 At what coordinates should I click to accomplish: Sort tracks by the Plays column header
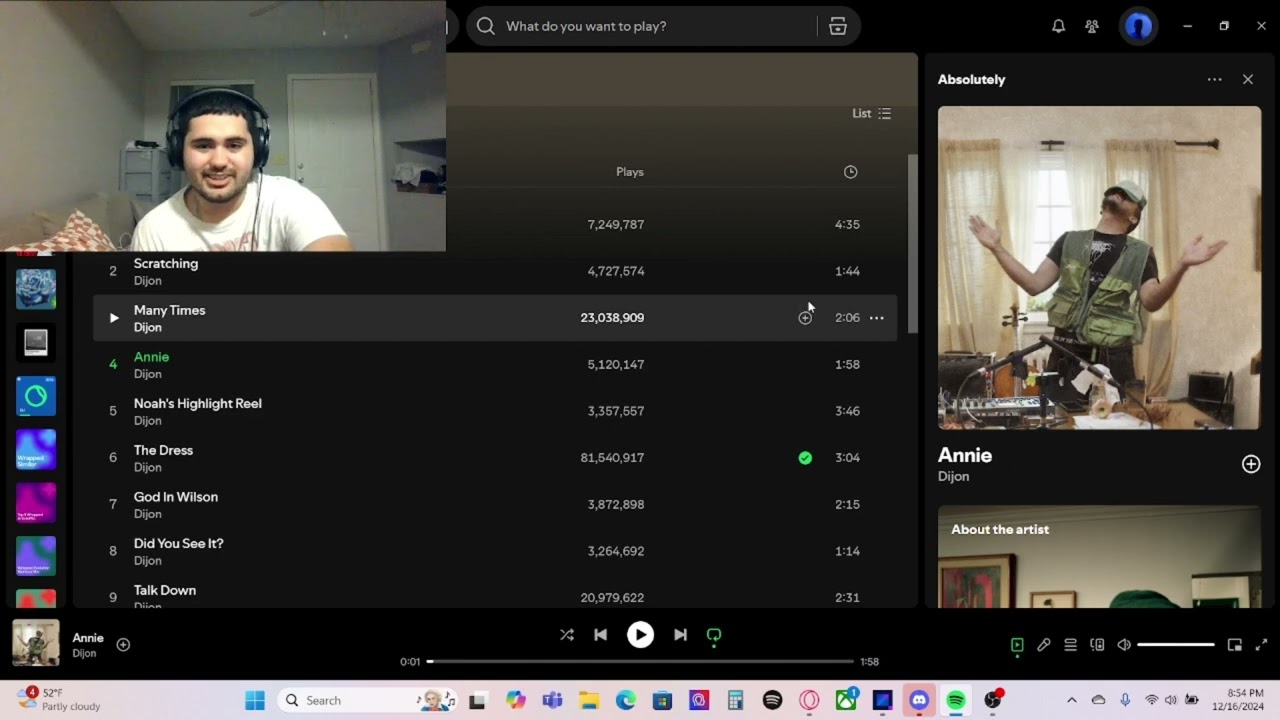tap(630, 172)
